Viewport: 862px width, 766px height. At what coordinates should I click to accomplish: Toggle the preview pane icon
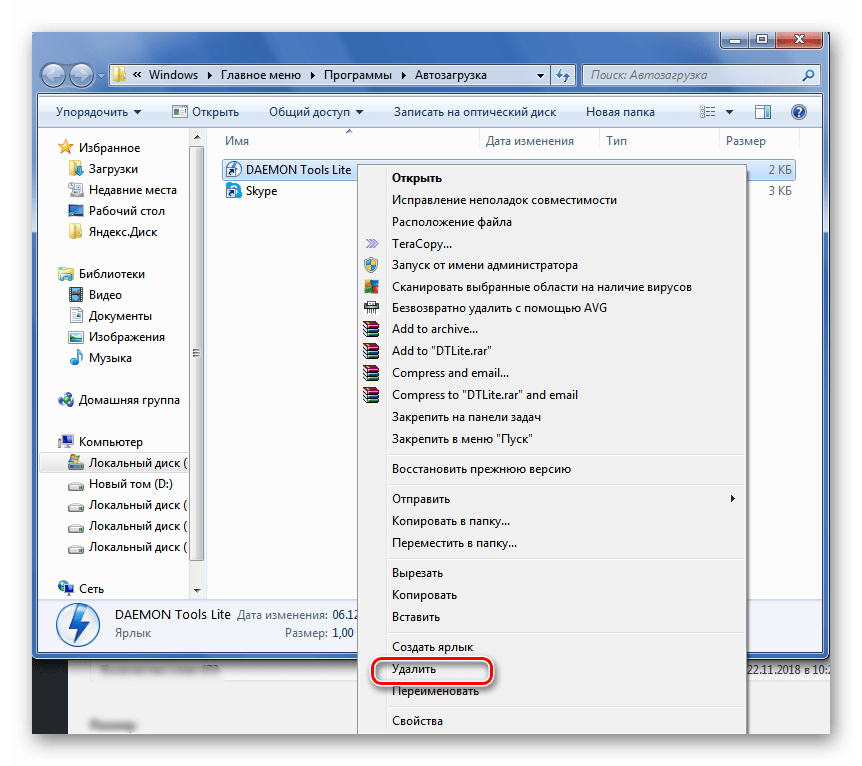pos(764,112)
